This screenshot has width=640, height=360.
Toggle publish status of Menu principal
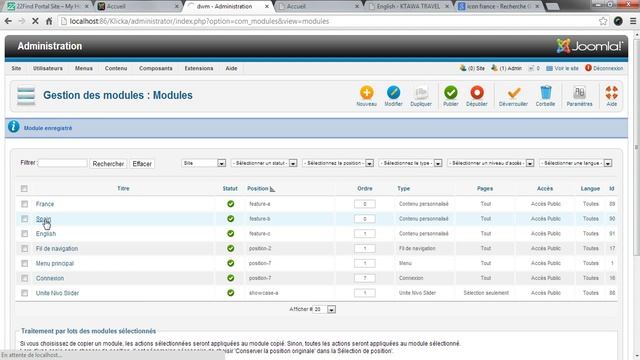pyautogui.click(x=231, y=263)
